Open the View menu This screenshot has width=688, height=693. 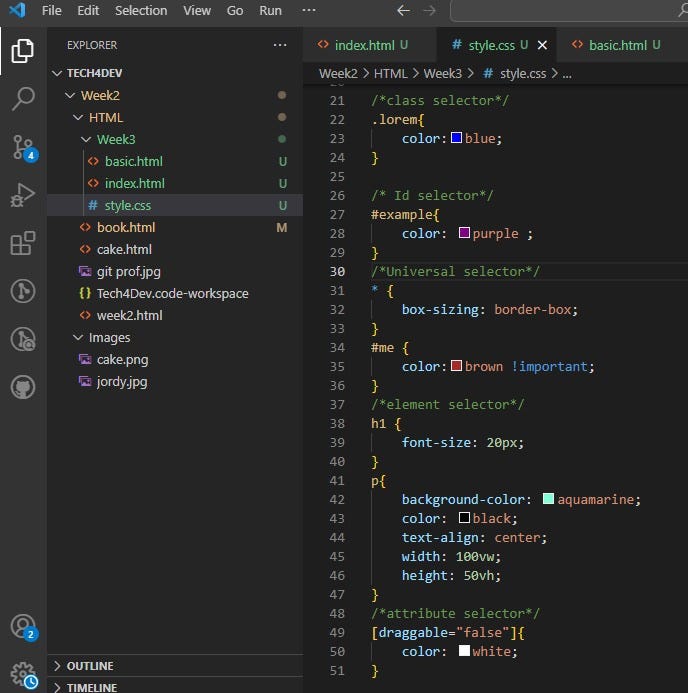pos(197,10)
